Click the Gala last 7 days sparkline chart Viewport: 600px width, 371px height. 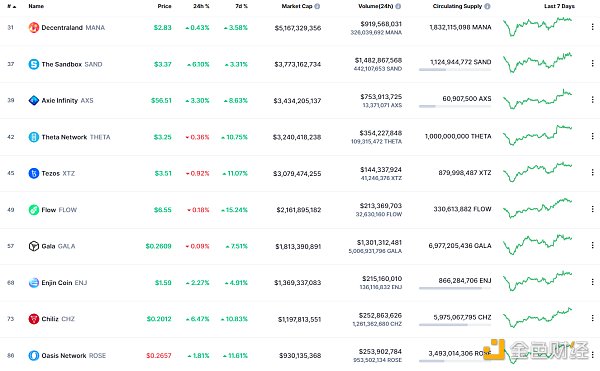537,245
